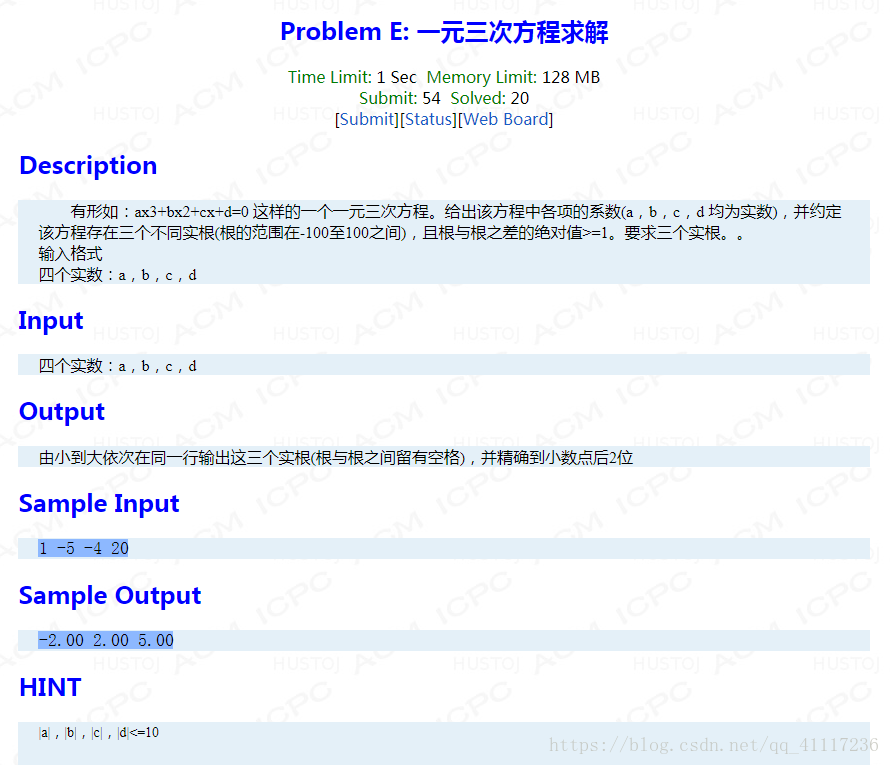Click the '输入格式' line in the description
The height and width of the screenshot is (765, 890).
pyautogui.click(x=70, y=254)
